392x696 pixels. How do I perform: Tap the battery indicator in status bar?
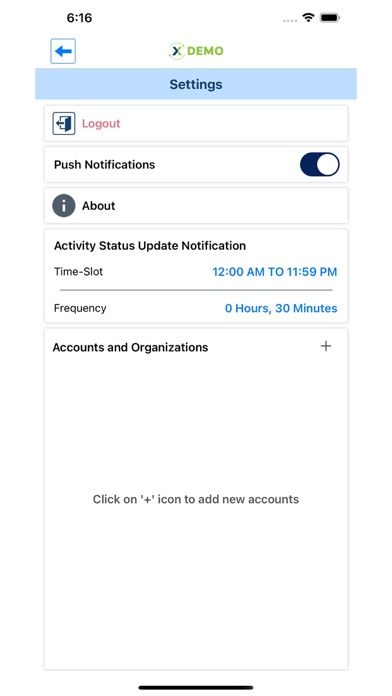(330, 18)
